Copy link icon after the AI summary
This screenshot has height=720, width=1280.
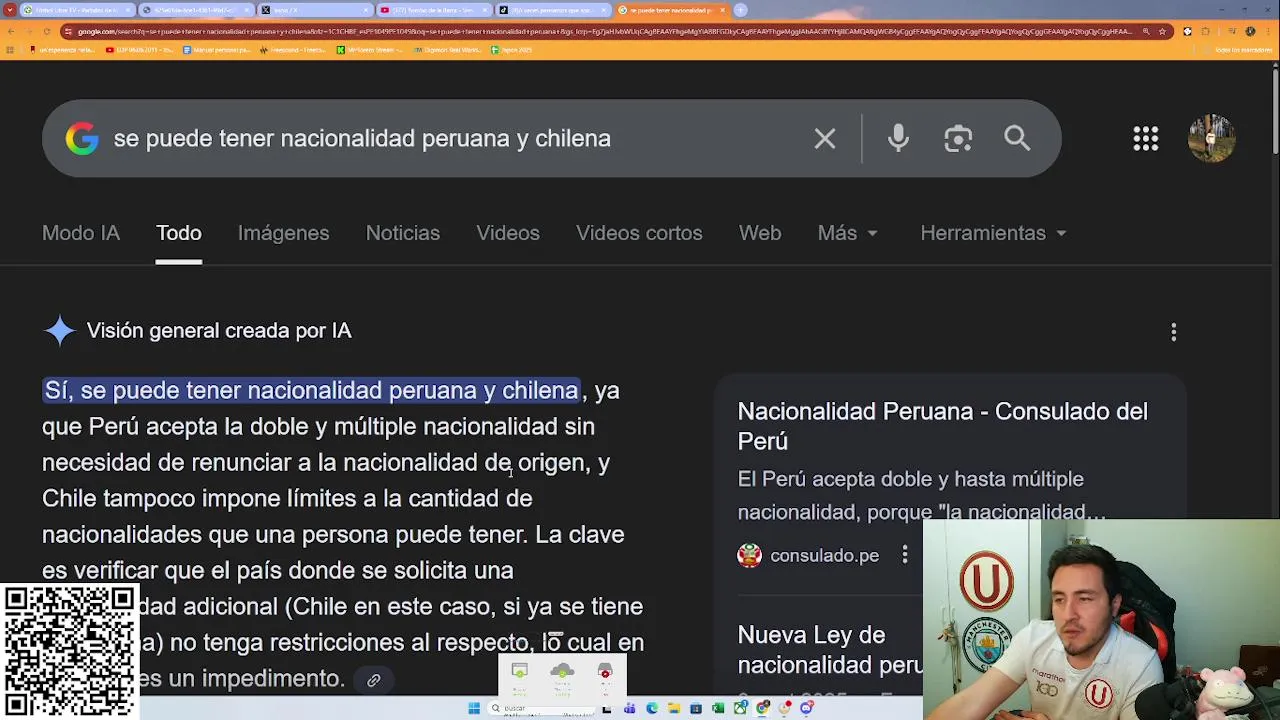point(373,680)
